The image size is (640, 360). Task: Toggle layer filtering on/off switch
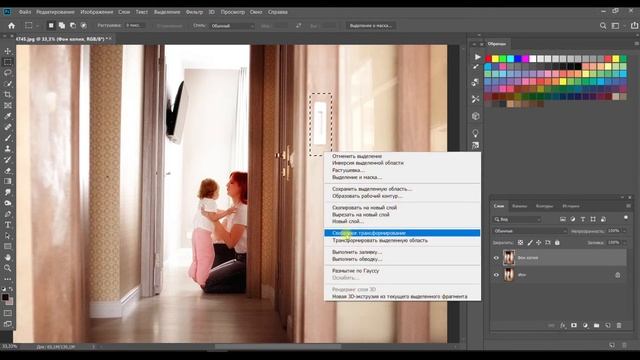(626, 218)
